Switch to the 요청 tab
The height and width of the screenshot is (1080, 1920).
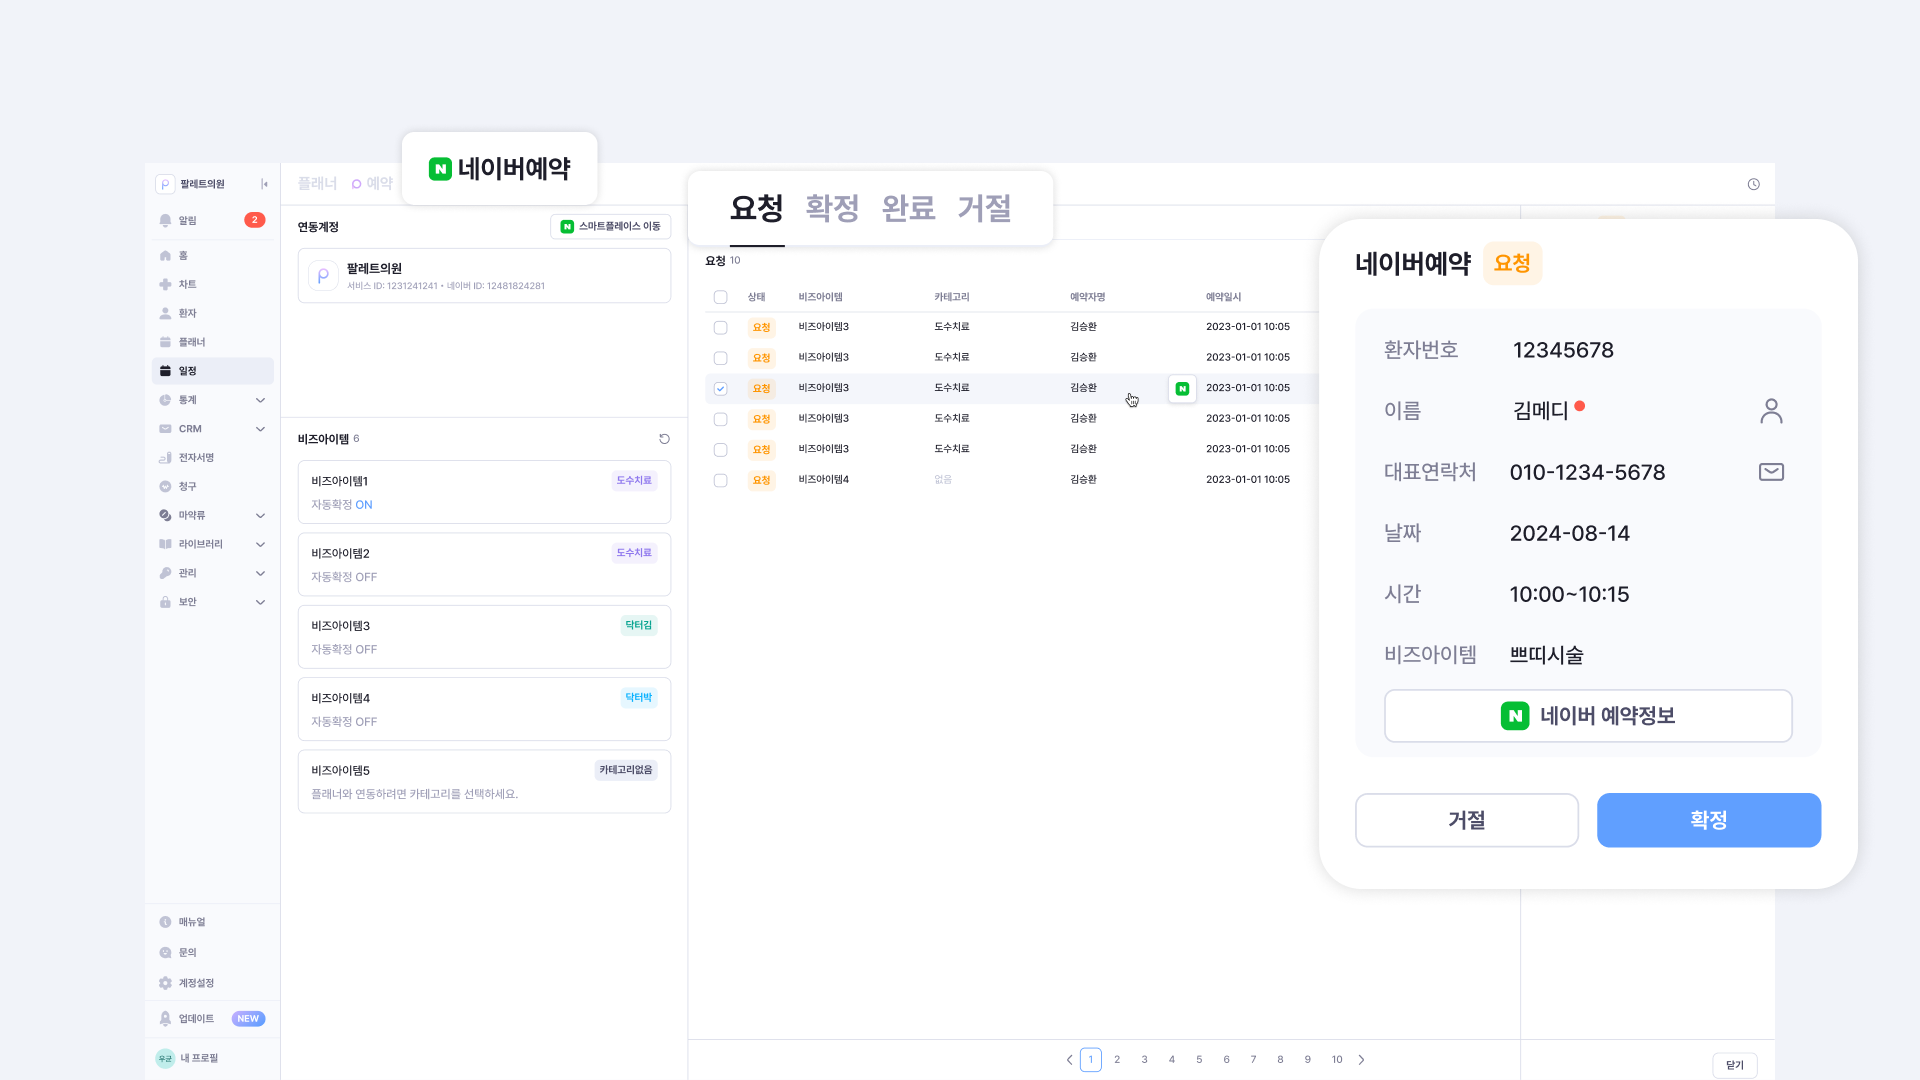756,208
